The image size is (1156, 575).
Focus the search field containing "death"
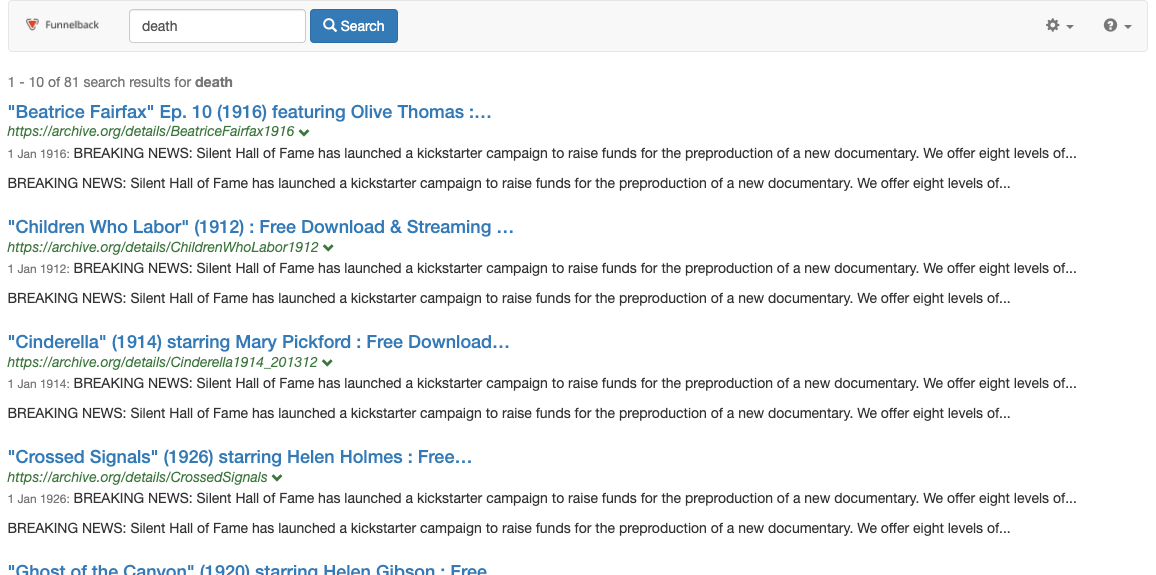click(x=217, y=26)
